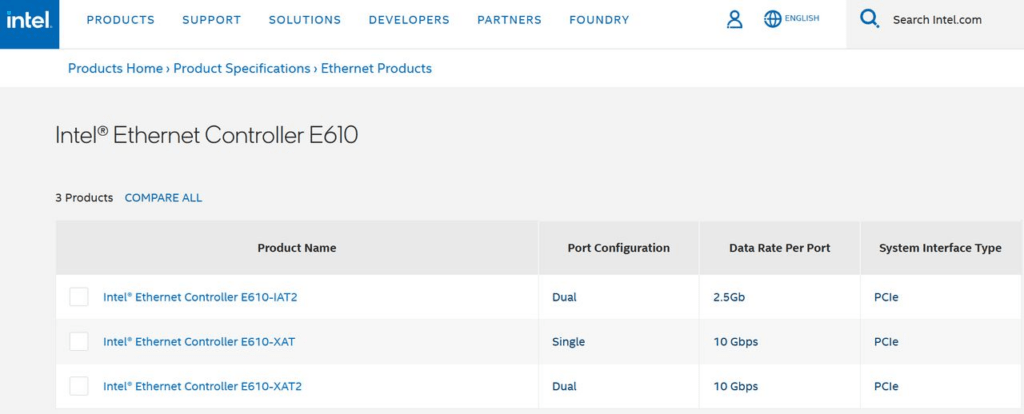Open the Products menu

tap(121, 20)
